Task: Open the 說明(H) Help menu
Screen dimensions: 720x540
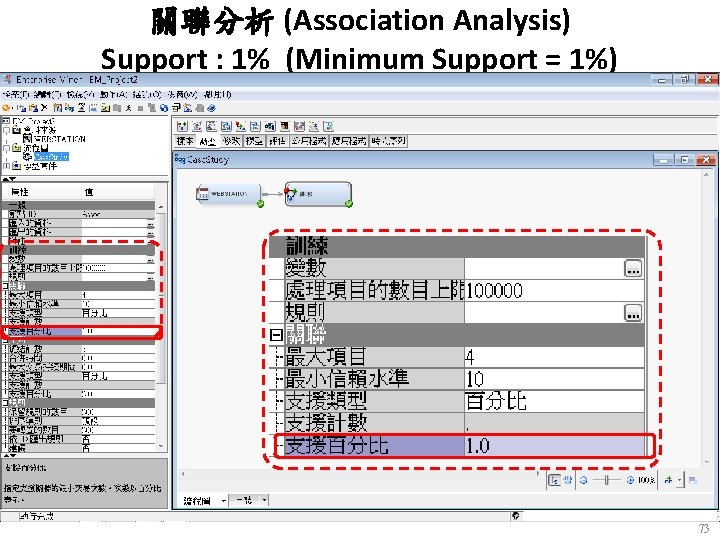Action: coord(218,95)
